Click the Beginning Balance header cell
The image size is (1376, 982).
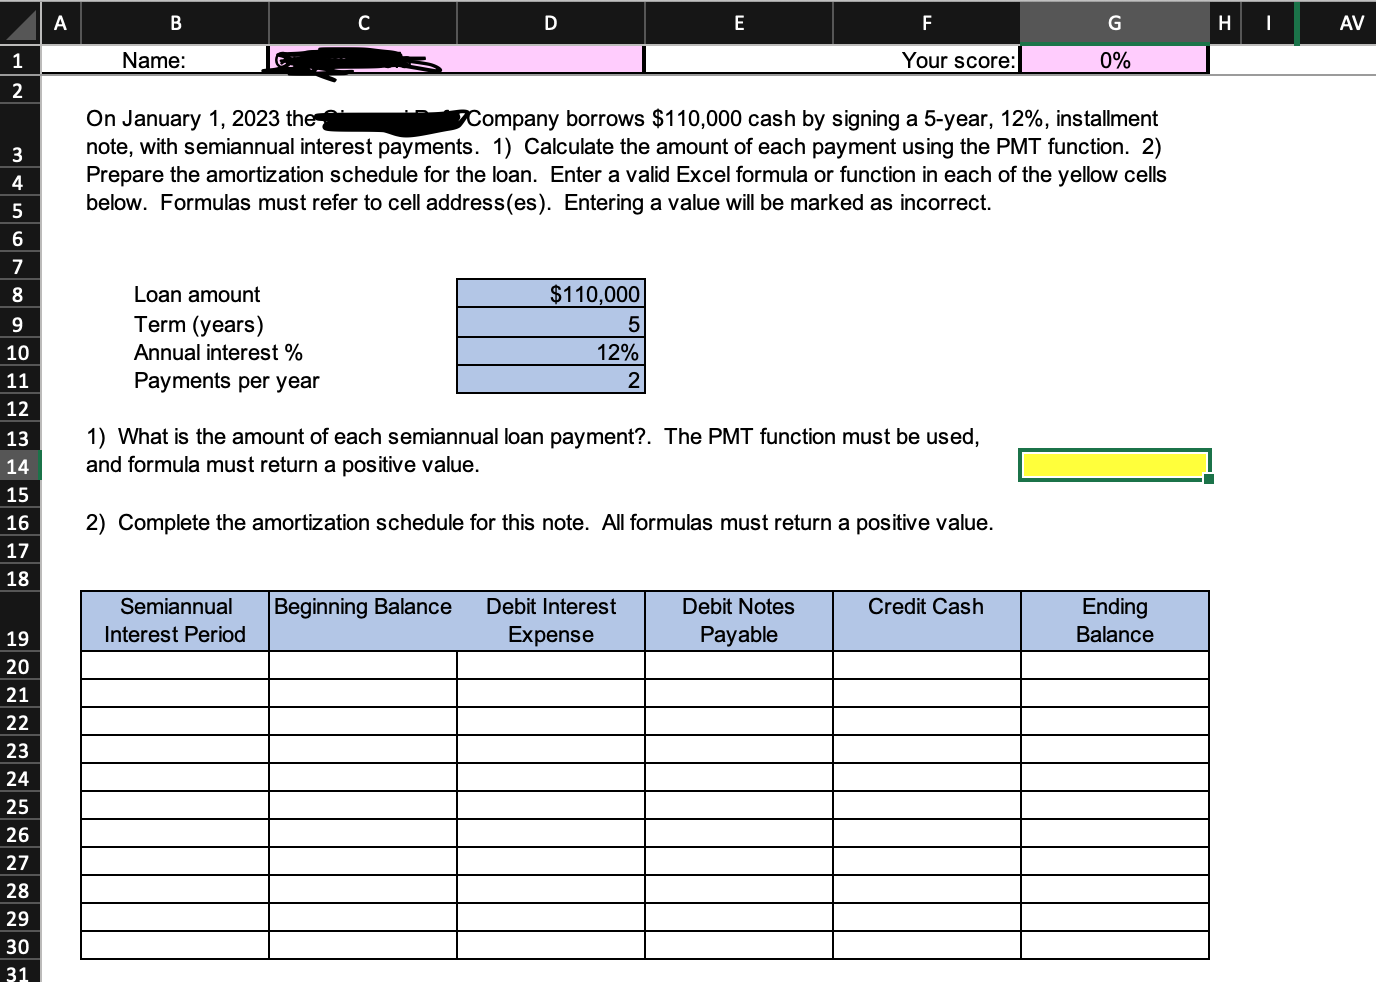click(363, 621)
